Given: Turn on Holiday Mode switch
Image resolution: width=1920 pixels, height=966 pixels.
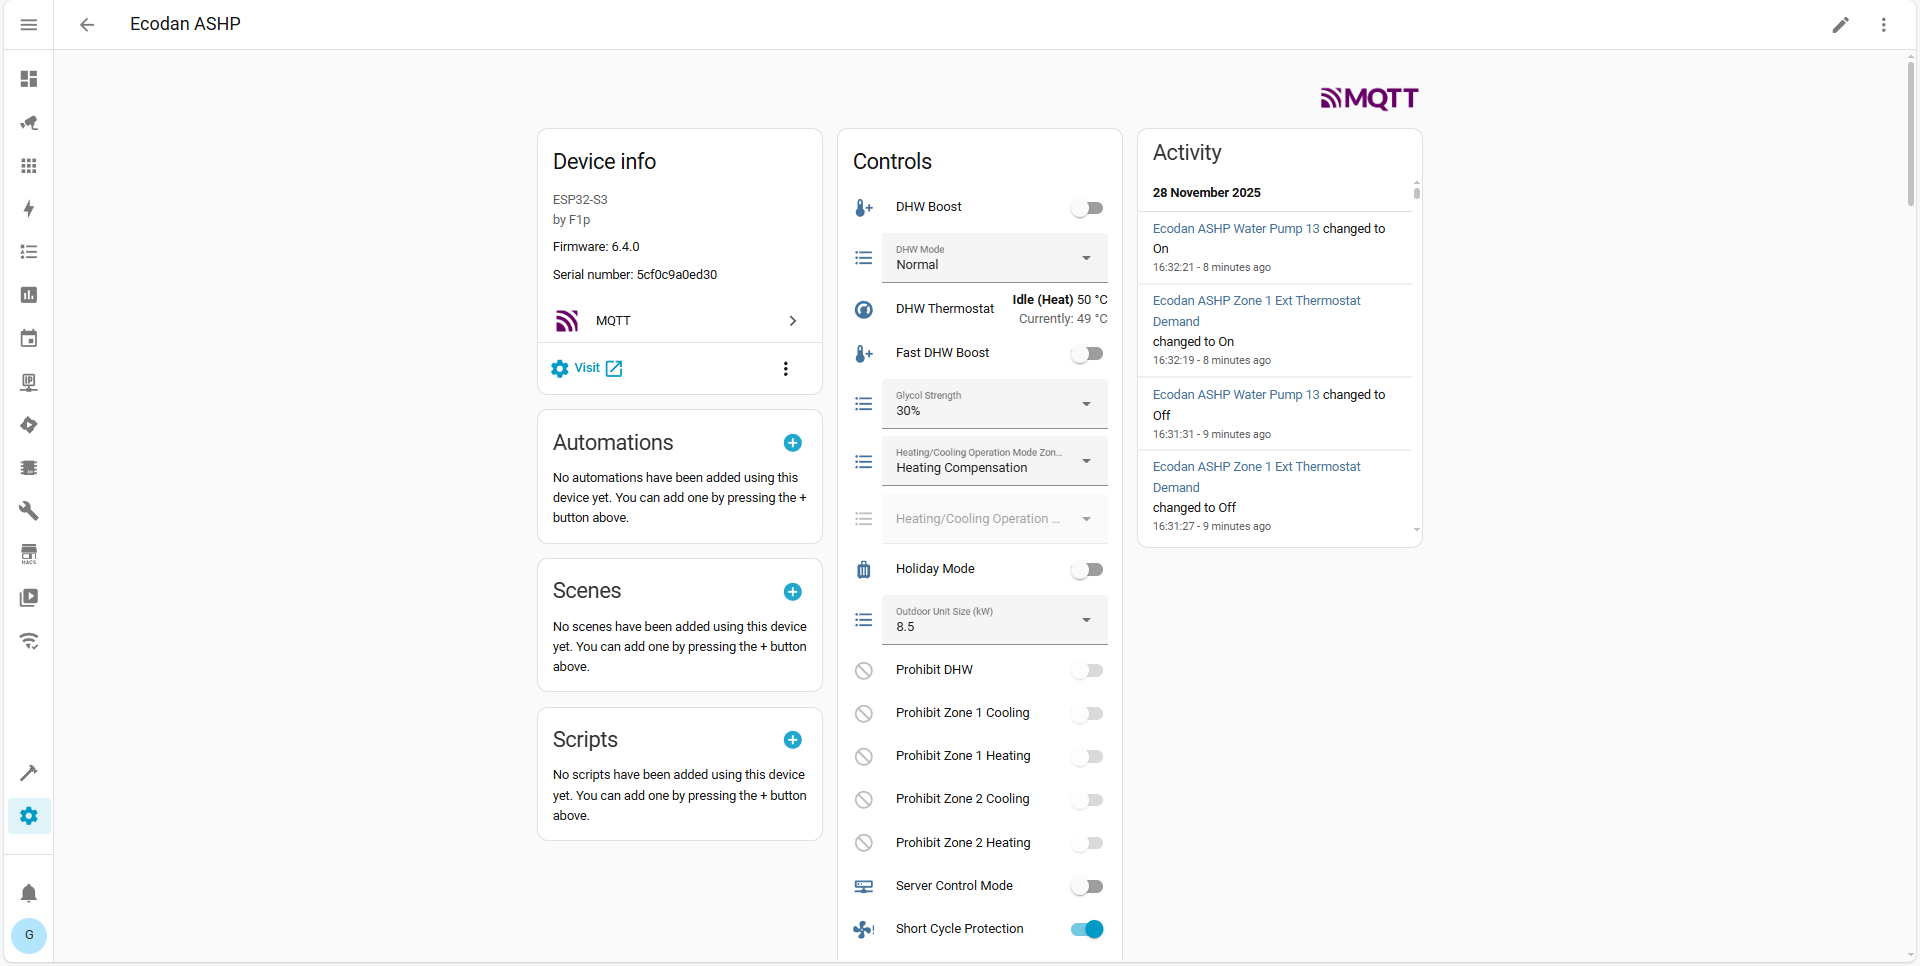Looking at the screenshot, I should pos(1086,570).
